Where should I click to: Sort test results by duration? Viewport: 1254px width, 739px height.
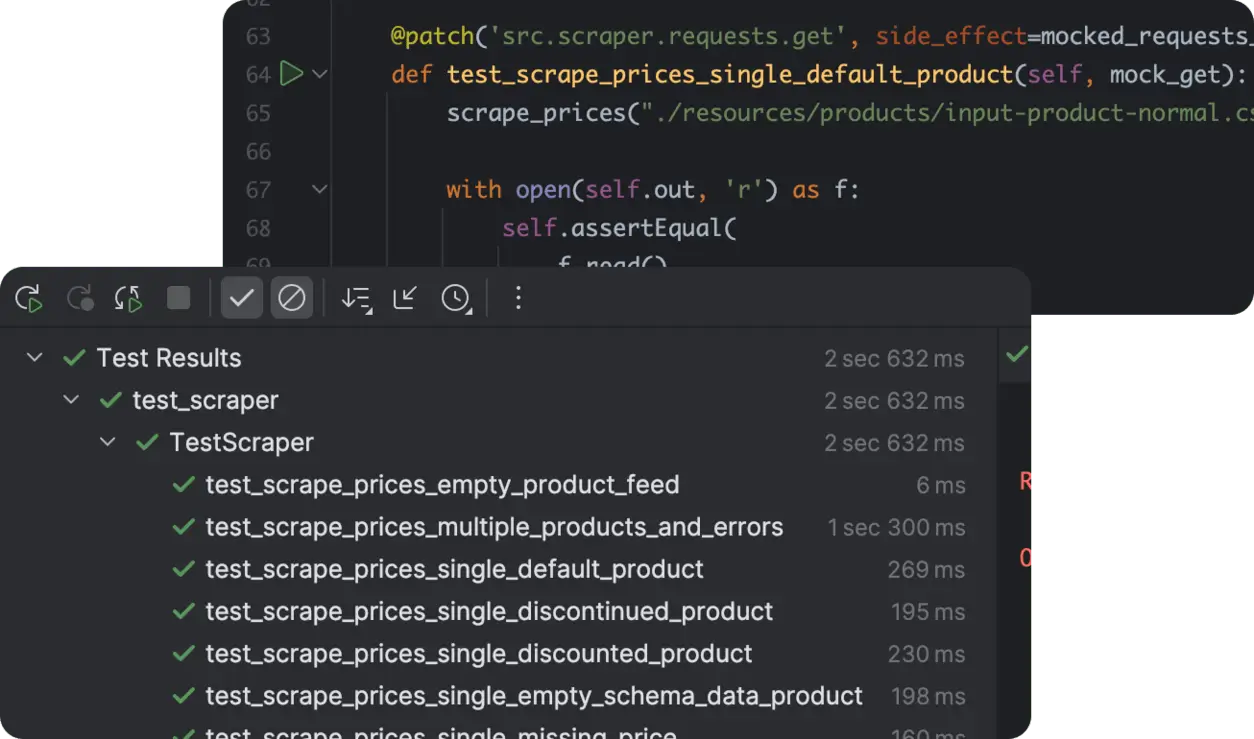456,297
